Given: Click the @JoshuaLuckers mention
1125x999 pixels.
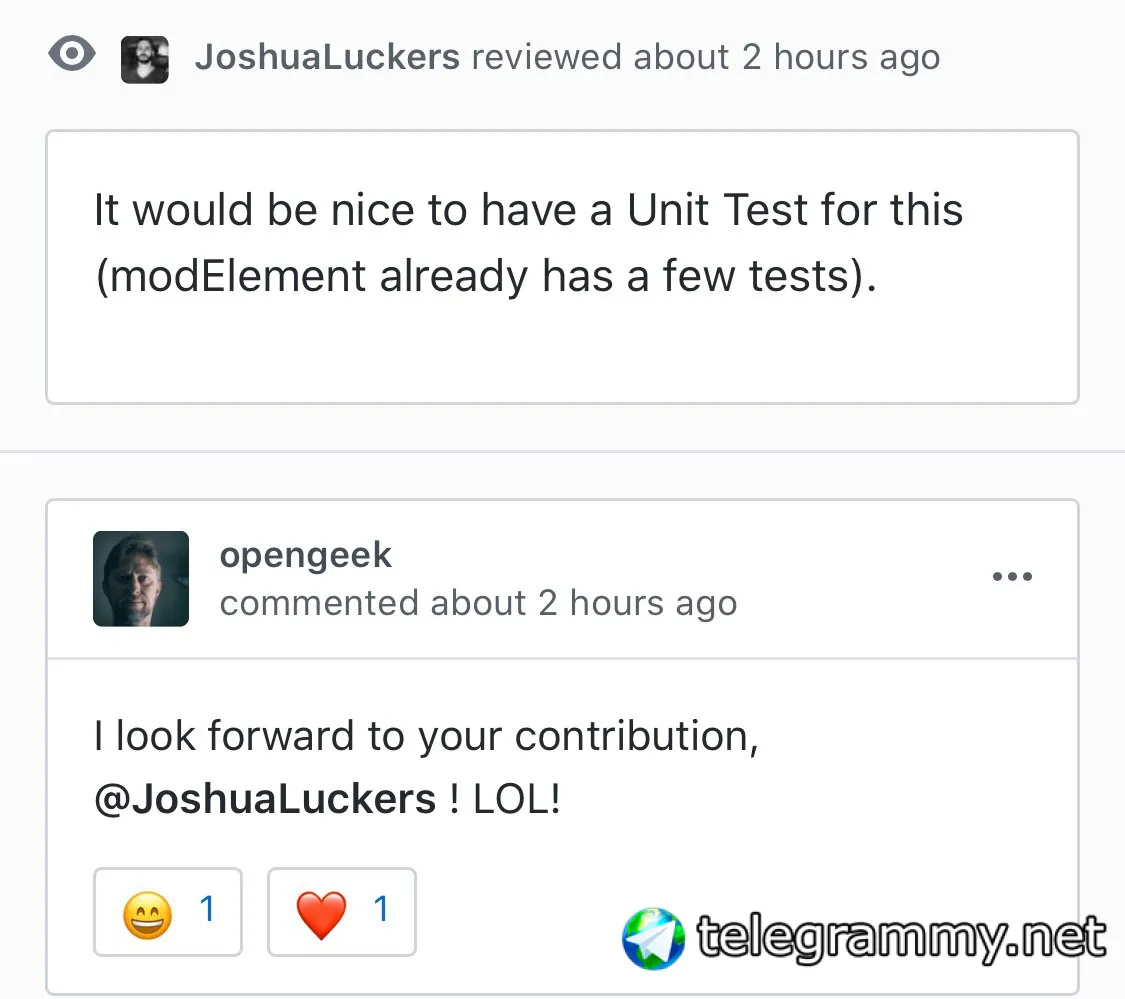Looking at the screenshot, I should coord(265,799).
